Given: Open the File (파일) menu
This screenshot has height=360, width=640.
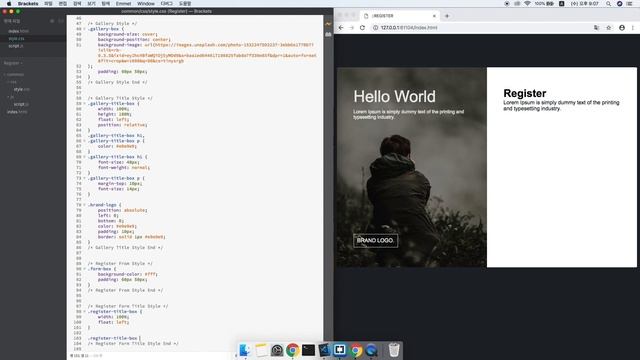Looking at the screenshot, I should click(48, 4).
